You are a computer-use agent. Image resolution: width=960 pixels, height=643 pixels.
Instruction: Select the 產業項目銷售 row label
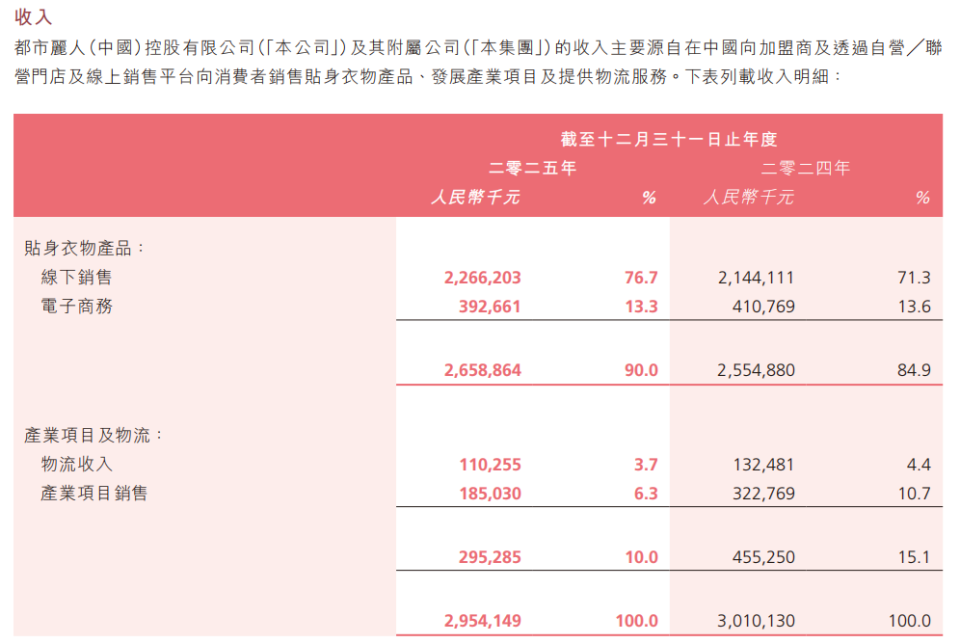point(94,493)
